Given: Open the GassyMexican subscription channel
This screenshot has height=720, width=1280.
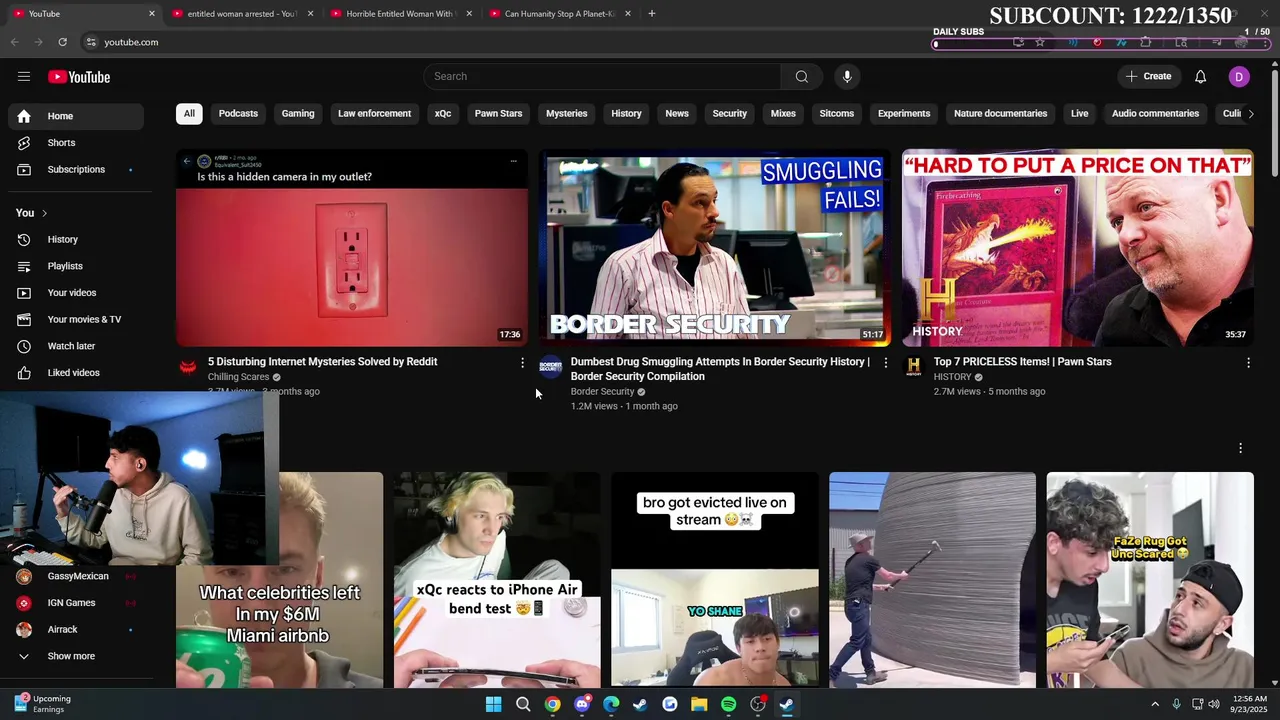Looking at the screenshot, I should [76, 576].
